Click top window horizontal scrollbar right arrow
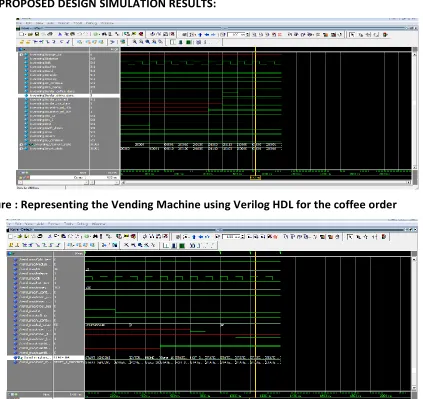 pyautogui.click(x=409, y=182)
